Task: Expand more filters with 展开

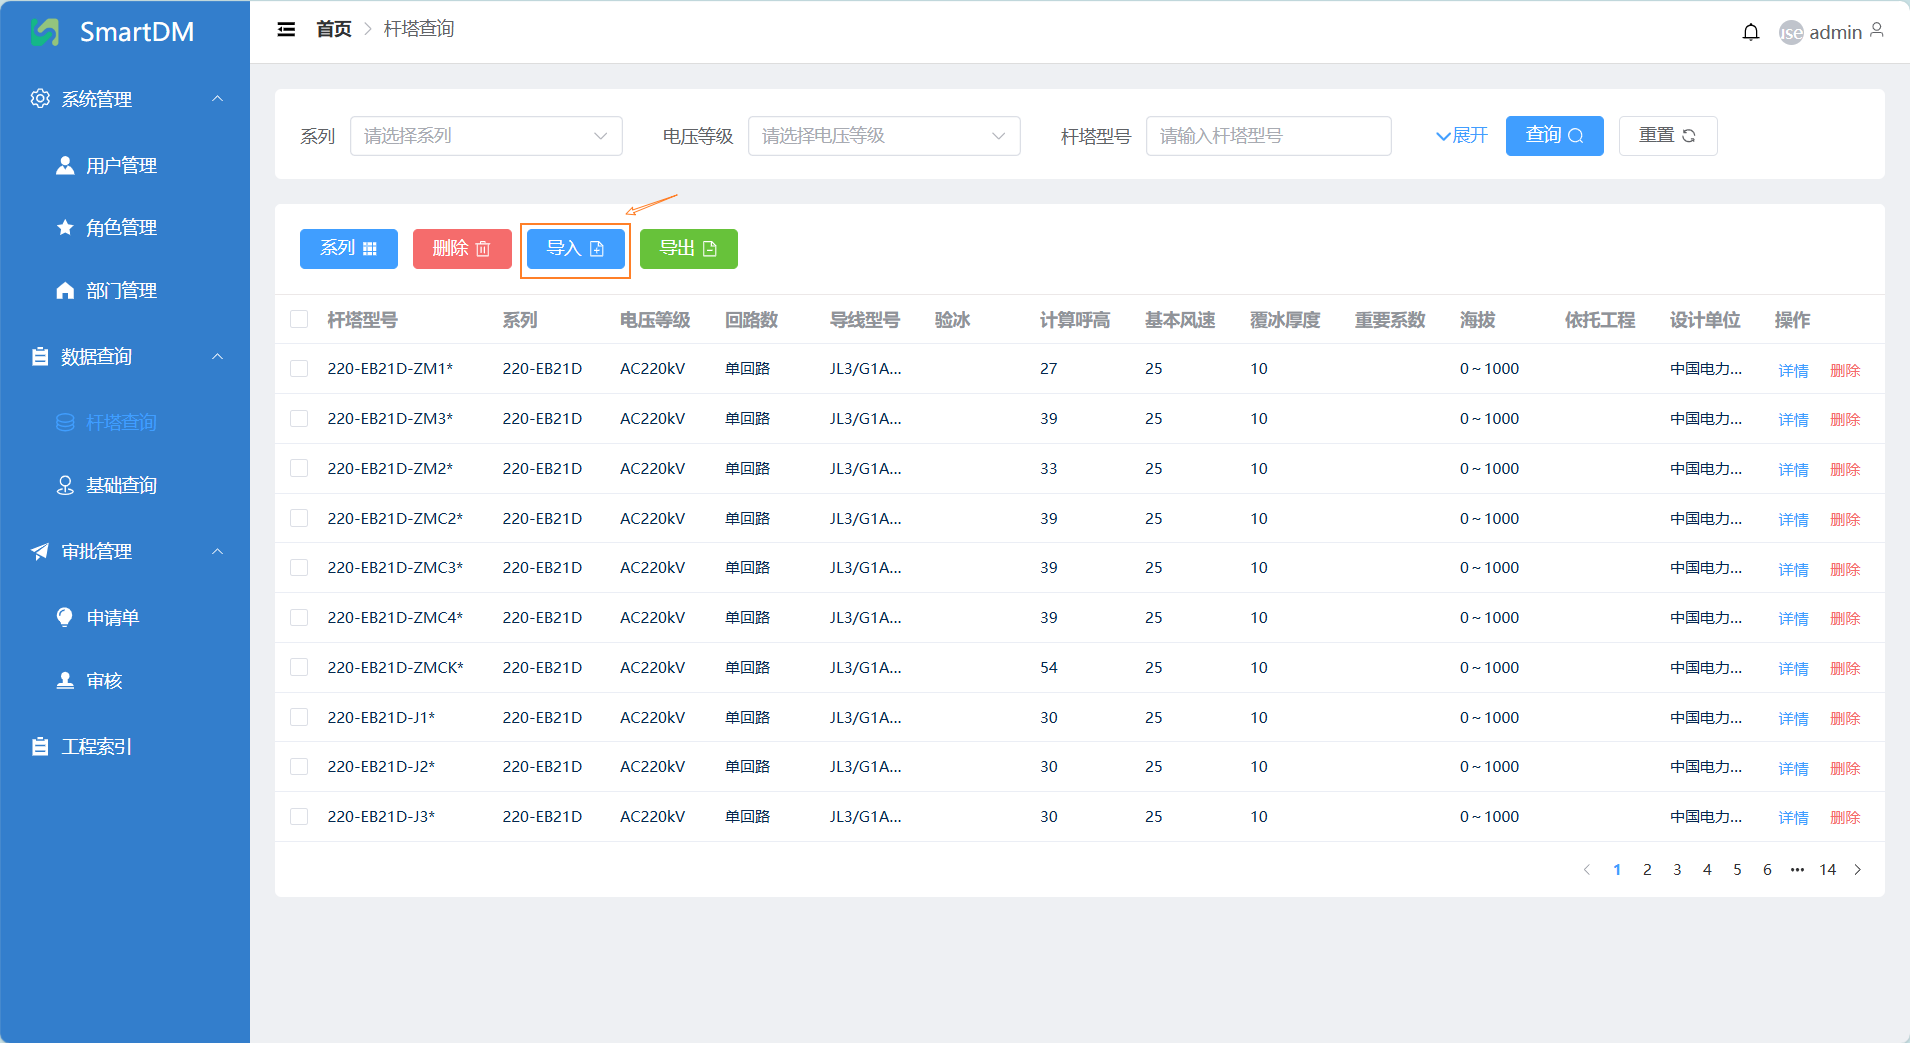Action: pos(1462,136)
